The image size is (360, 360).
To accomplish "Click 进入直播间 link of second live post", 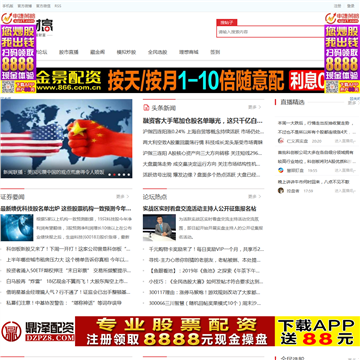I will point(346,170).
